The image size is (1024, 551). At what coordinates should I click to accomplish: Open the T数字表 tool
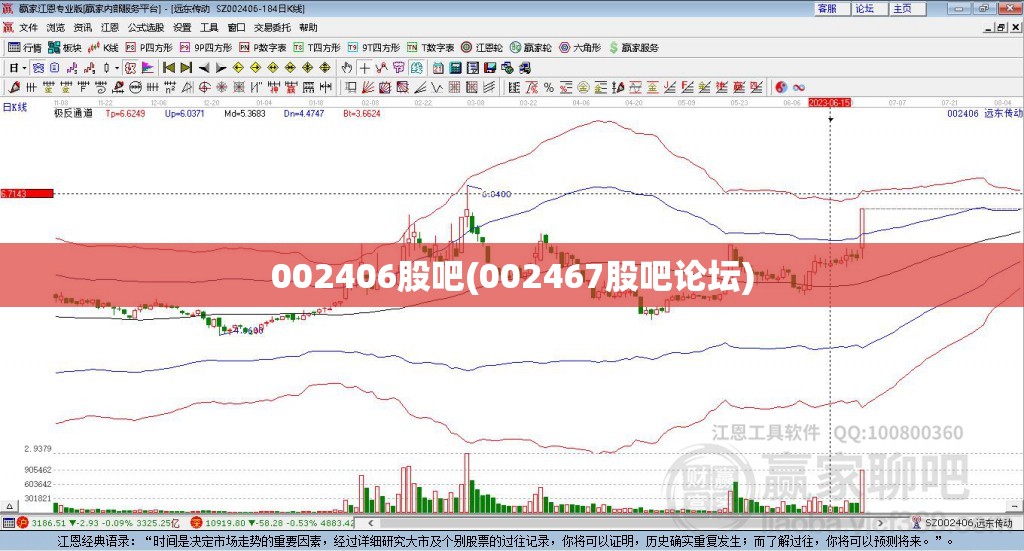(430, 48)
